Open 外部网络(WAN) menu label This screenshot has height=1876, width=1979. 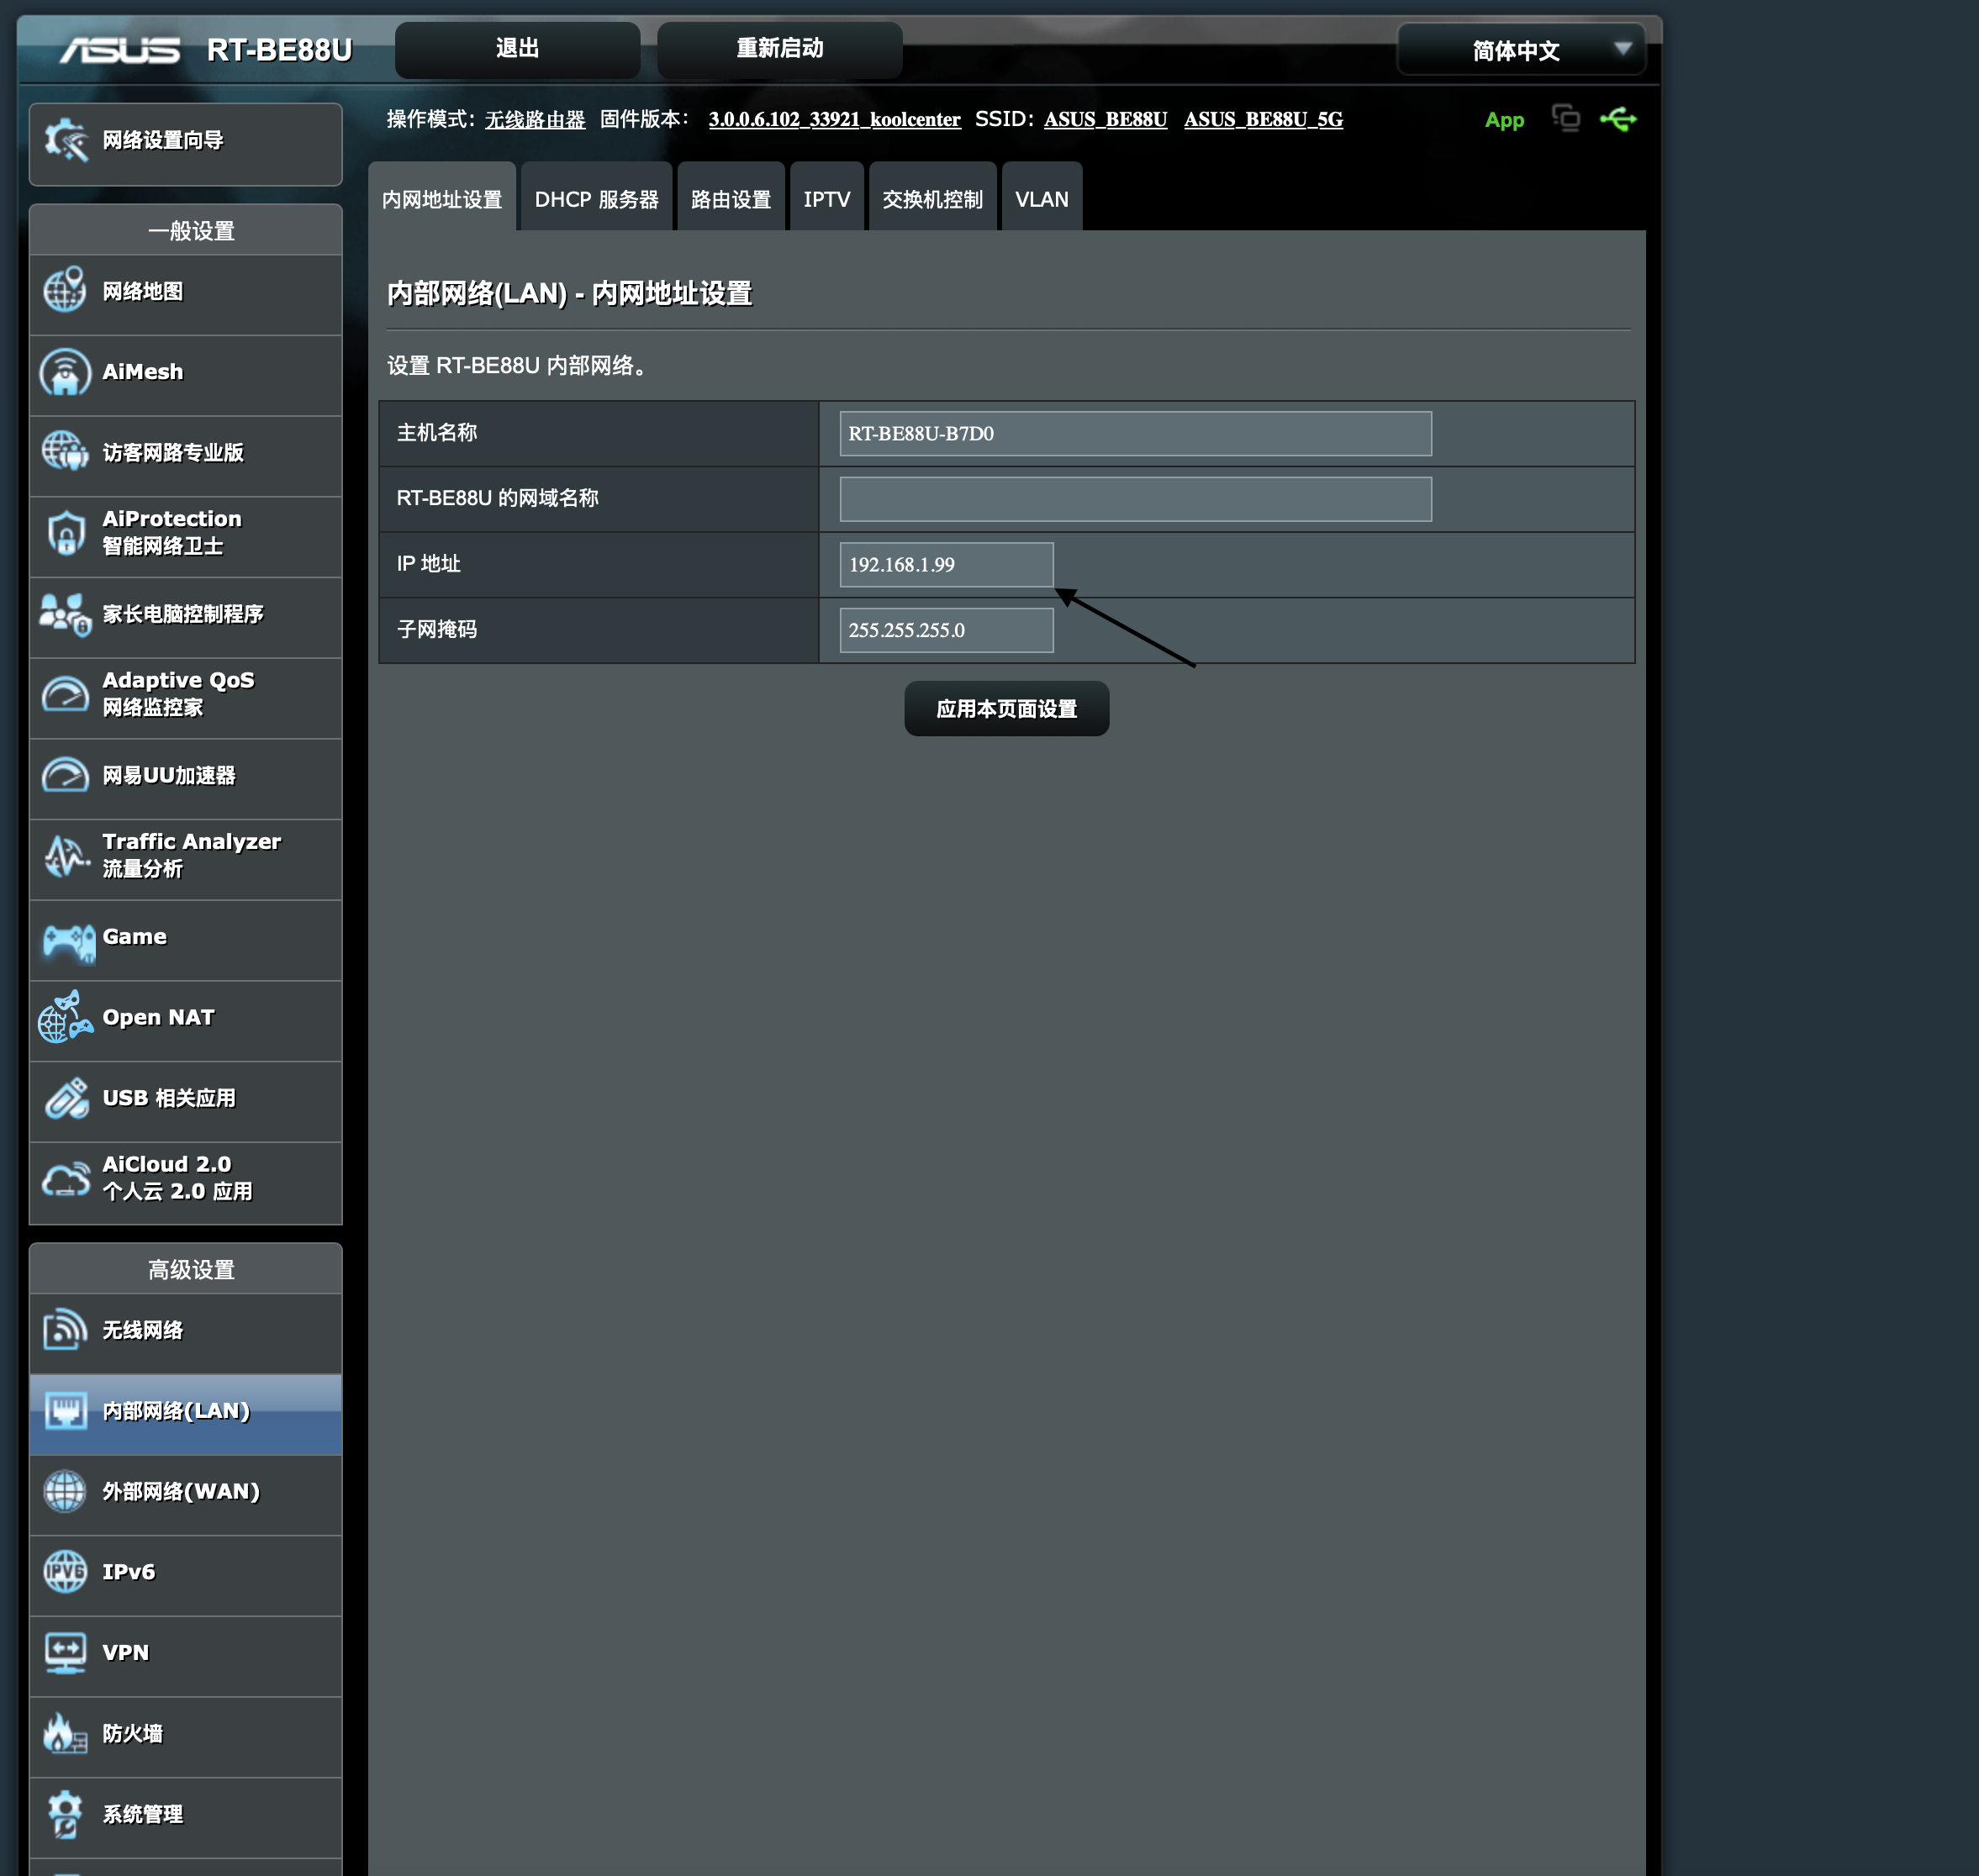(x=181, y=1492)
